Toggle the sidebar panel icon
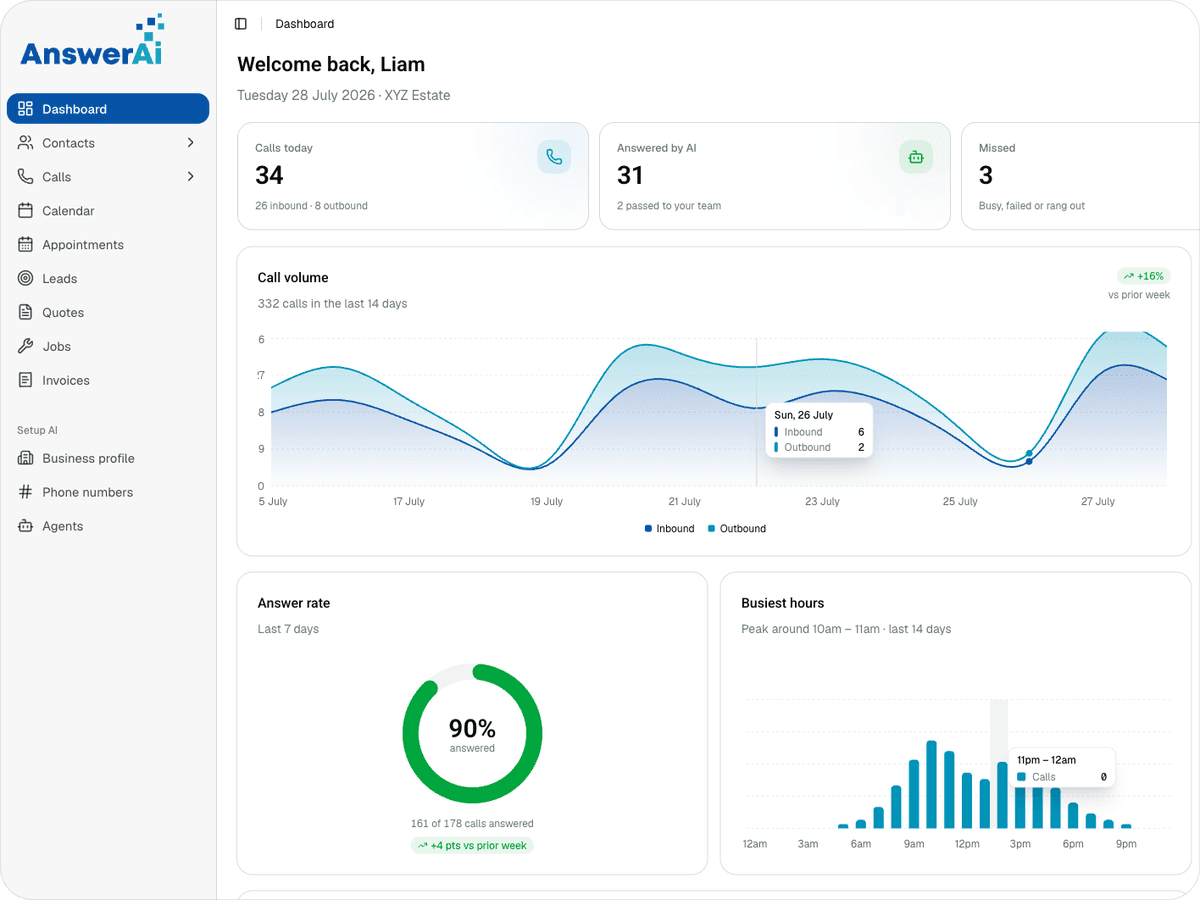The width and height of the screenshot is (1200, 900). pyautogui.click(x=241, y=24)
